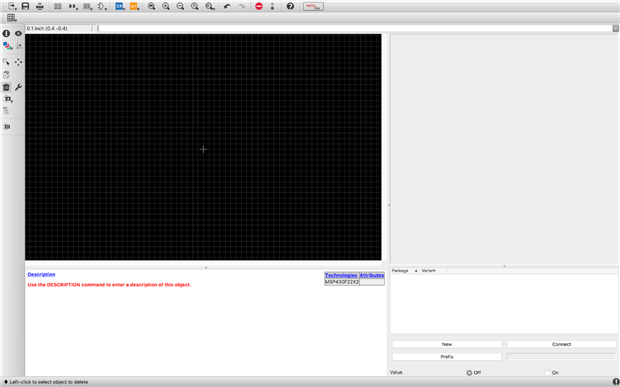Open the grid settings icon
The width and height of the screenshot is (620, 387).
[12, 18]
